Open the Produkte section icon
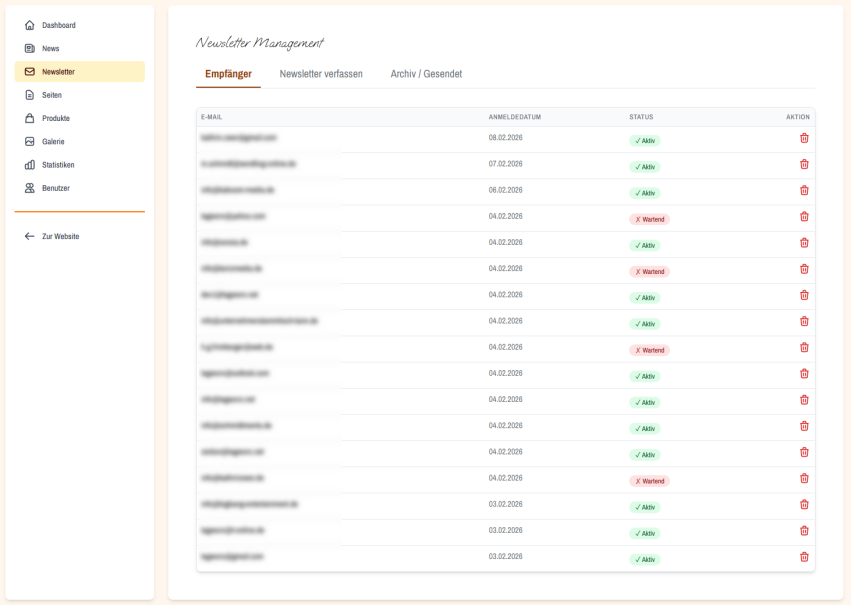 point(28,118)
